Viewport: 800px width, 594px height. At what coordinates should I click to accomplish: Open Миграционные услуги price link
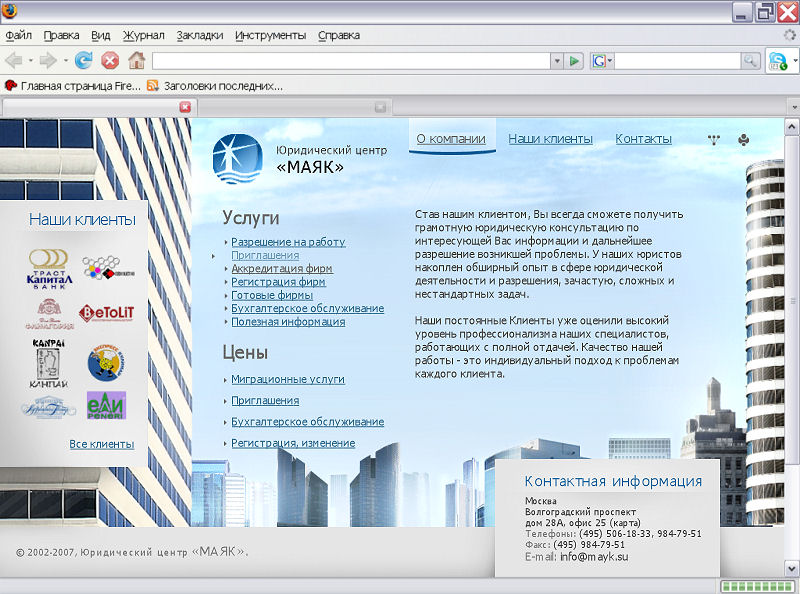pyautogui.click(x=288, y=379)
